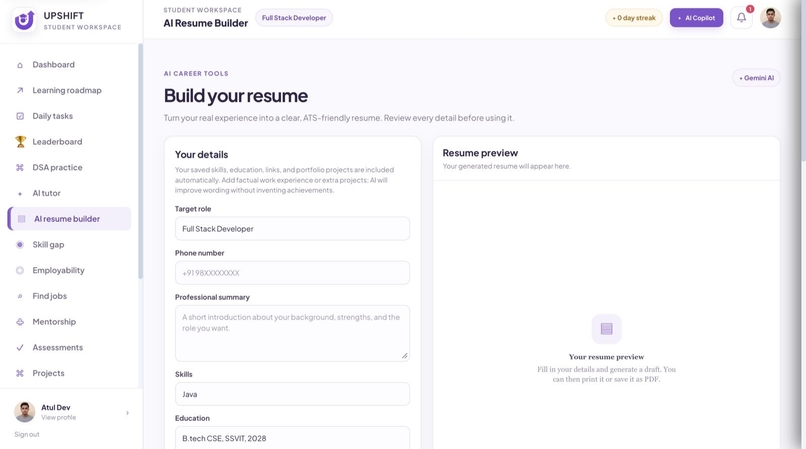Click the Upshift logo icon
The height and width of the screenshot is (449, 806).
[x=24, y=21]
